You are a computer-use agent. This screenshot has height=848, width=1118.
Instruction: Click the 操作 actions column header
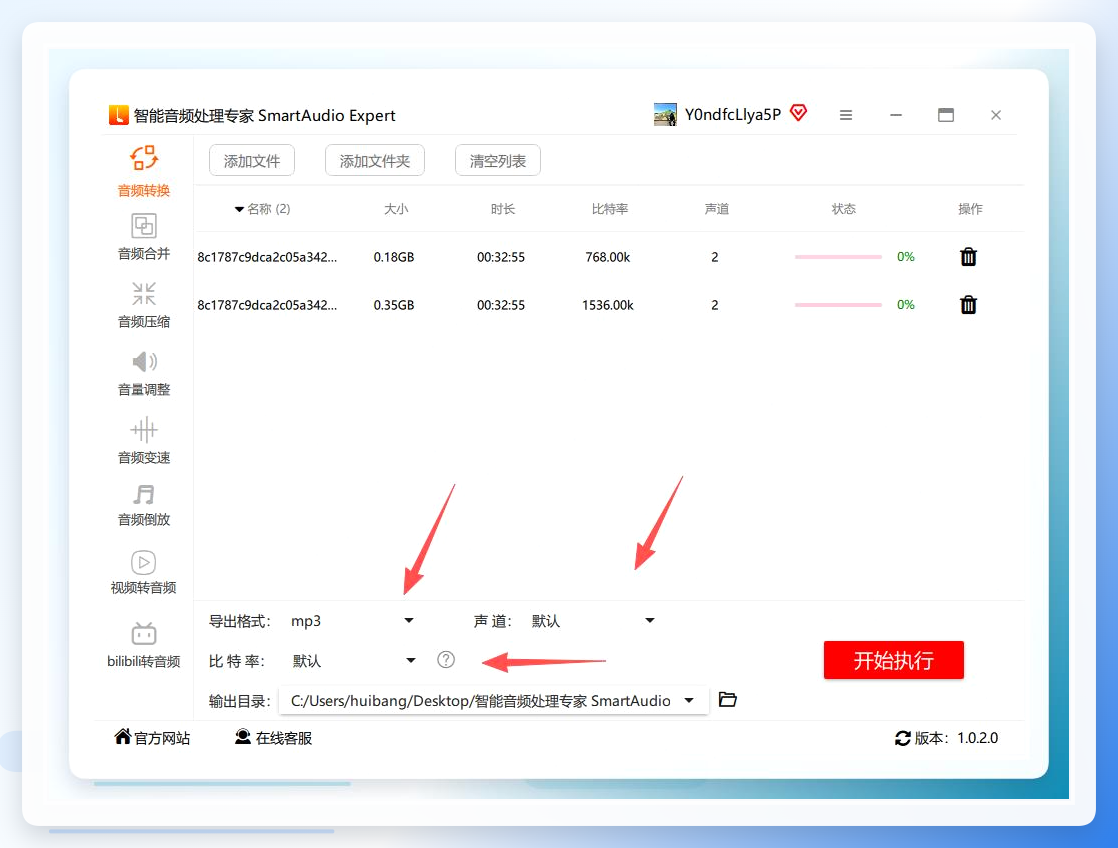pyautogui.click(x=970, y=209)
